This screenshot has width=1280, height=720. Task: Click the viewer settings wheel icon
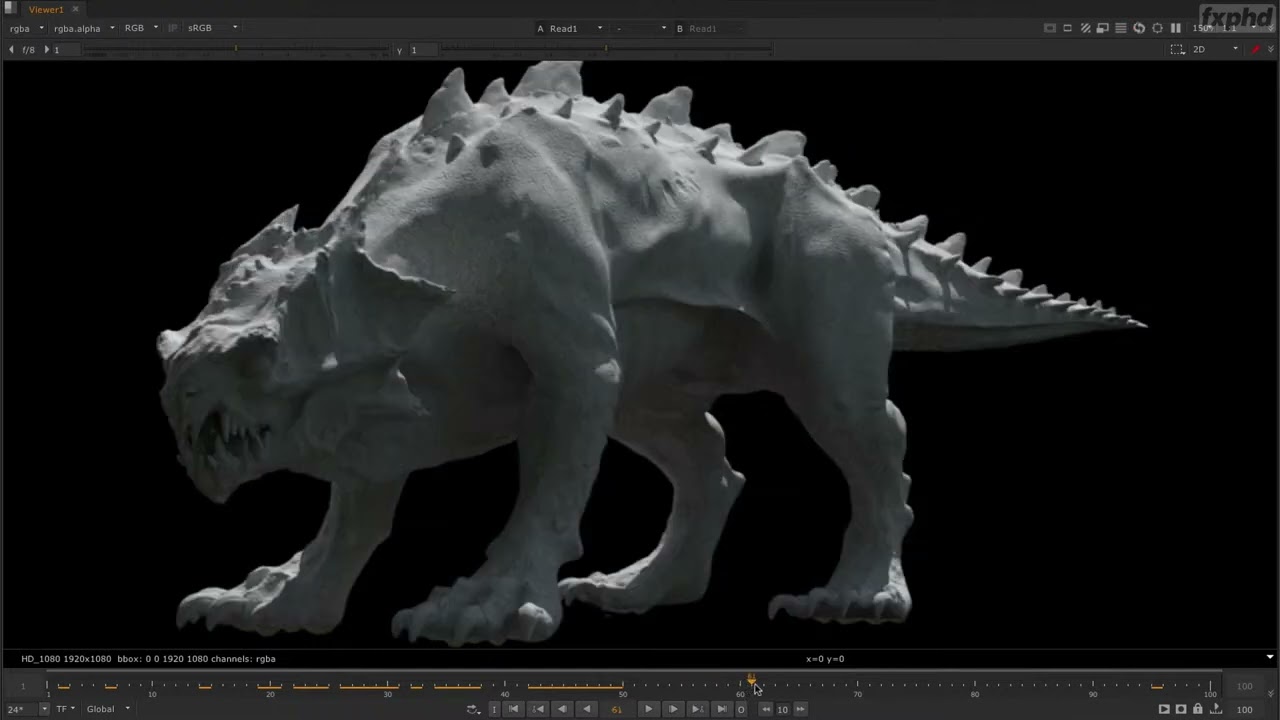pyautogui.click(x=1157, y=28)
